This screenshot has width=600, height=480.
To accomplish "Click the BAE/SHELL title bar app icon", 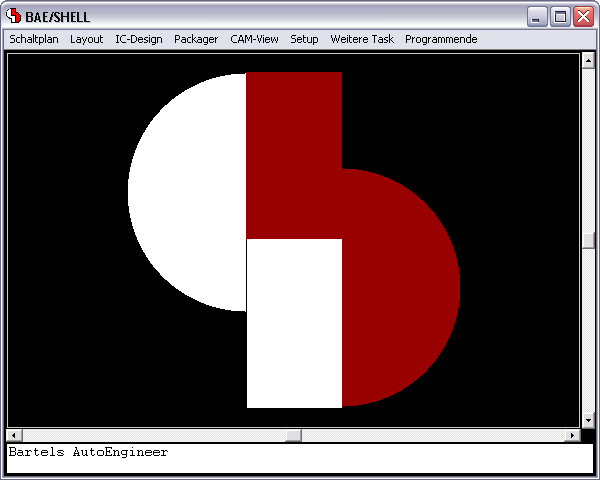I will point(14,16).
